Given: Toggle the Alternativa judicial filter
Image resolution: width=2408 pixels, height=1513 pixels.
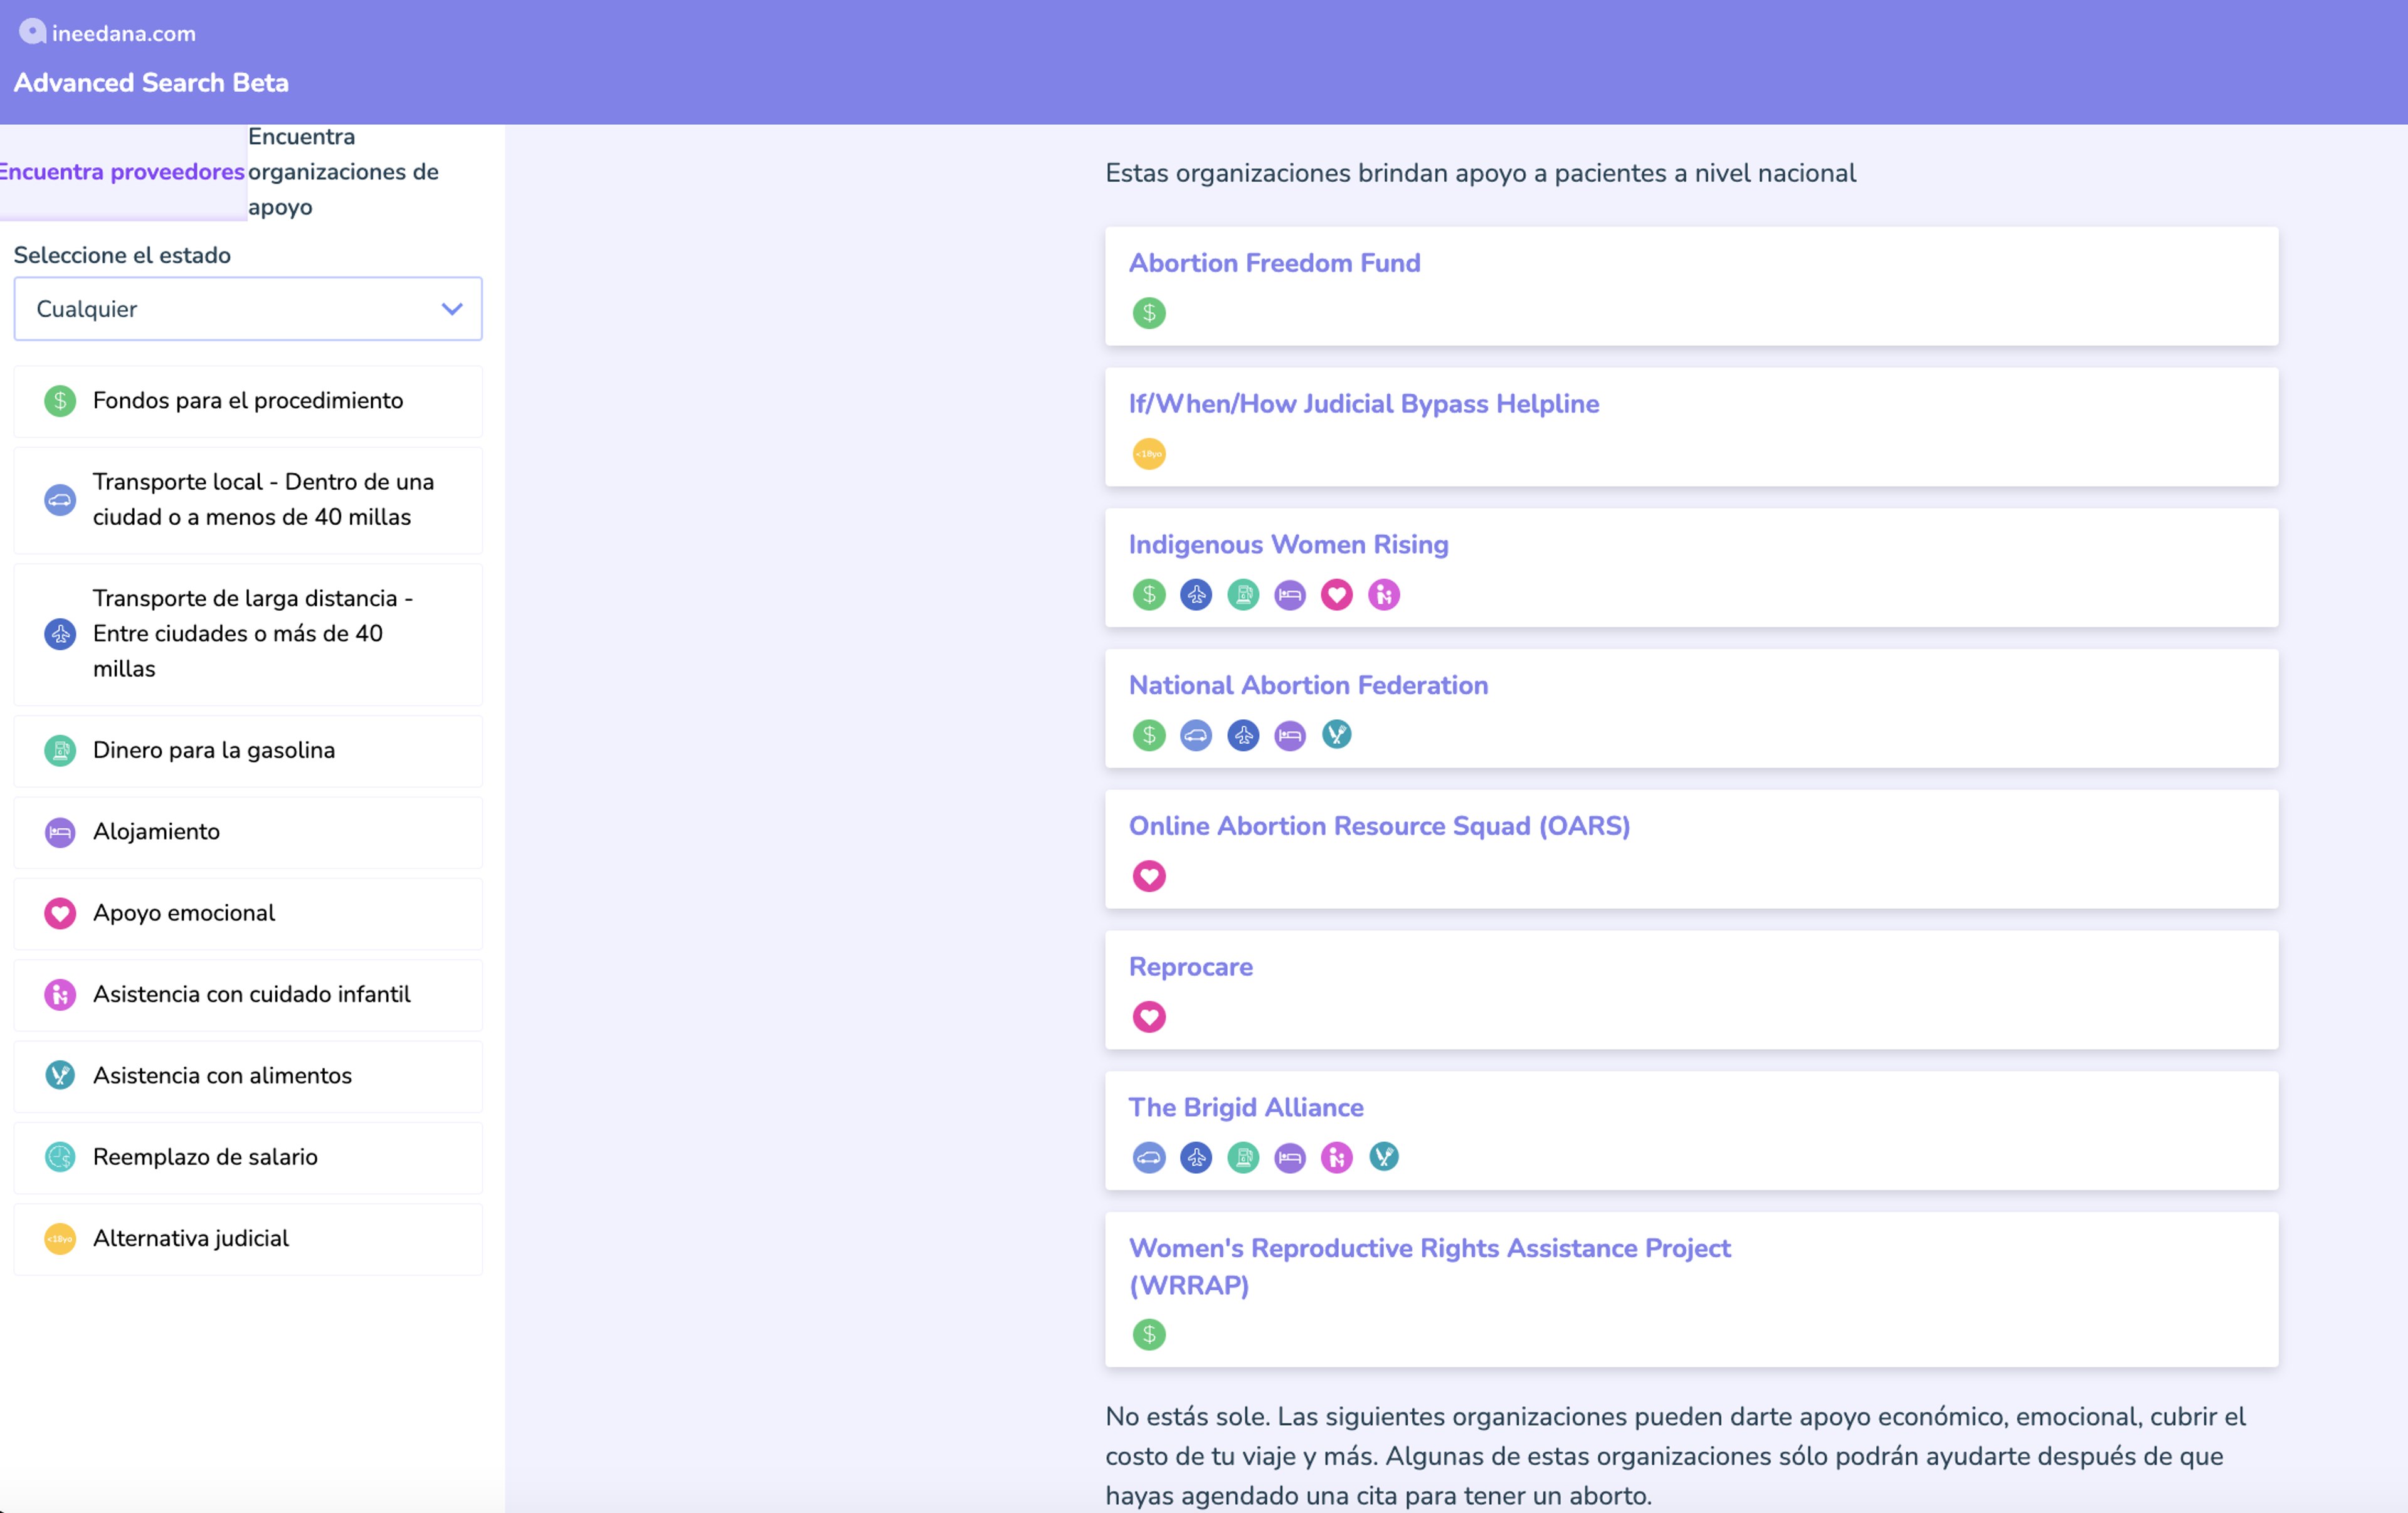Looking at the screenshot, I should 247,1239.
